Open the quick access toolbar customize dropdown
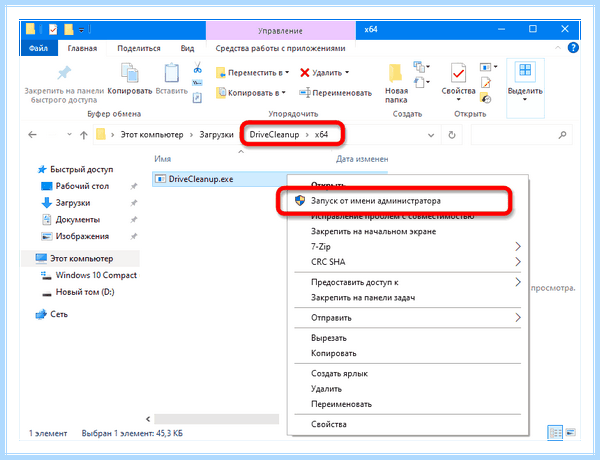This screenshot has width=600, height=460. (x=81, y=30)
